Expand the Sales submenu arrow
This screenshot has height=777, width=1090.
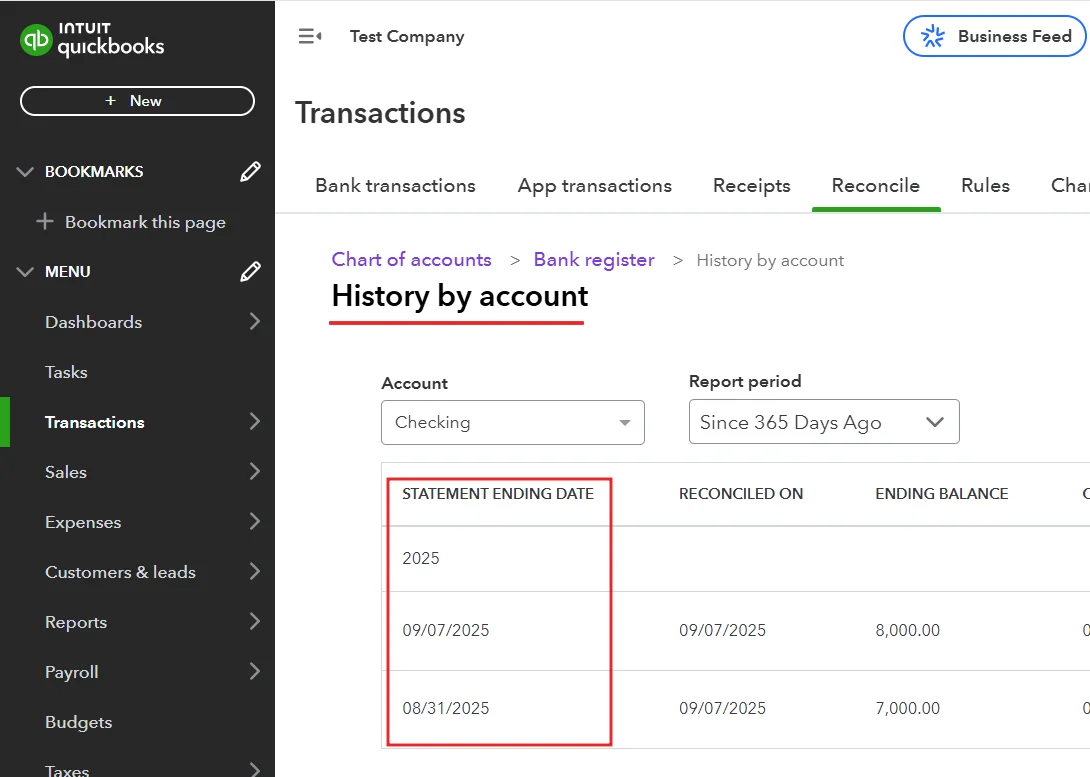[254, 472]
